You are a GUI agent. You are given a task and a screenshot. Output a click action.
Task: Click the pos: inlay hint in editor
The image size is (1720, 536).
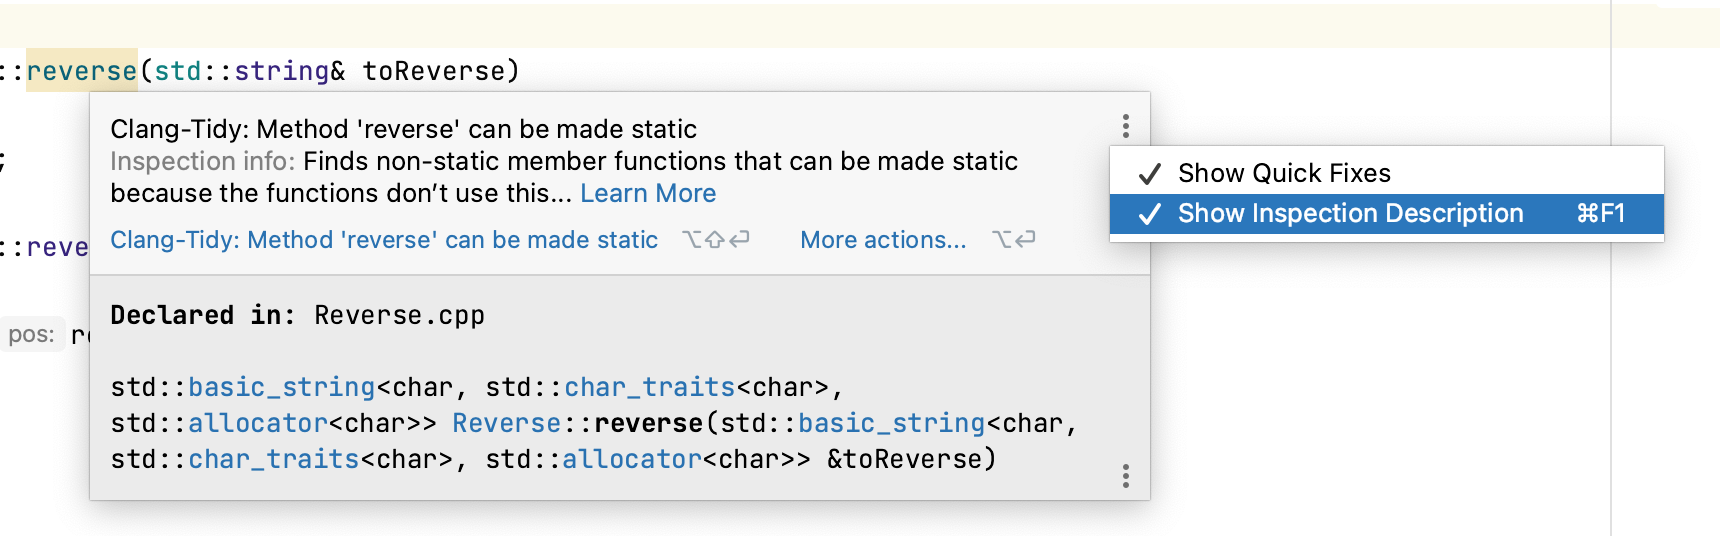tap(32, 334)
